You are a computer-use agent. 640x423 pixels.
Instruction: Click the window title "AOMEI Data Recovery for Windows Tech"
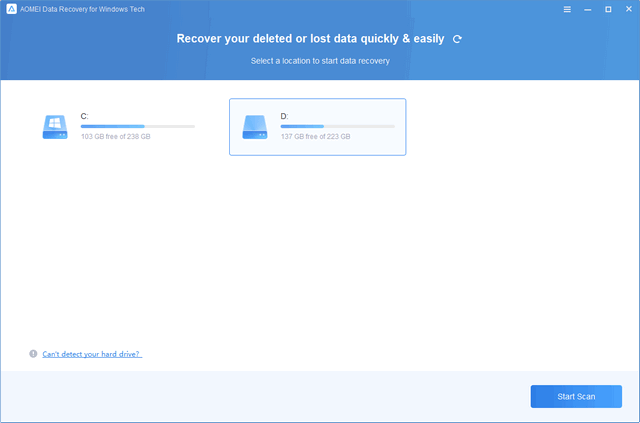(82, 9)
